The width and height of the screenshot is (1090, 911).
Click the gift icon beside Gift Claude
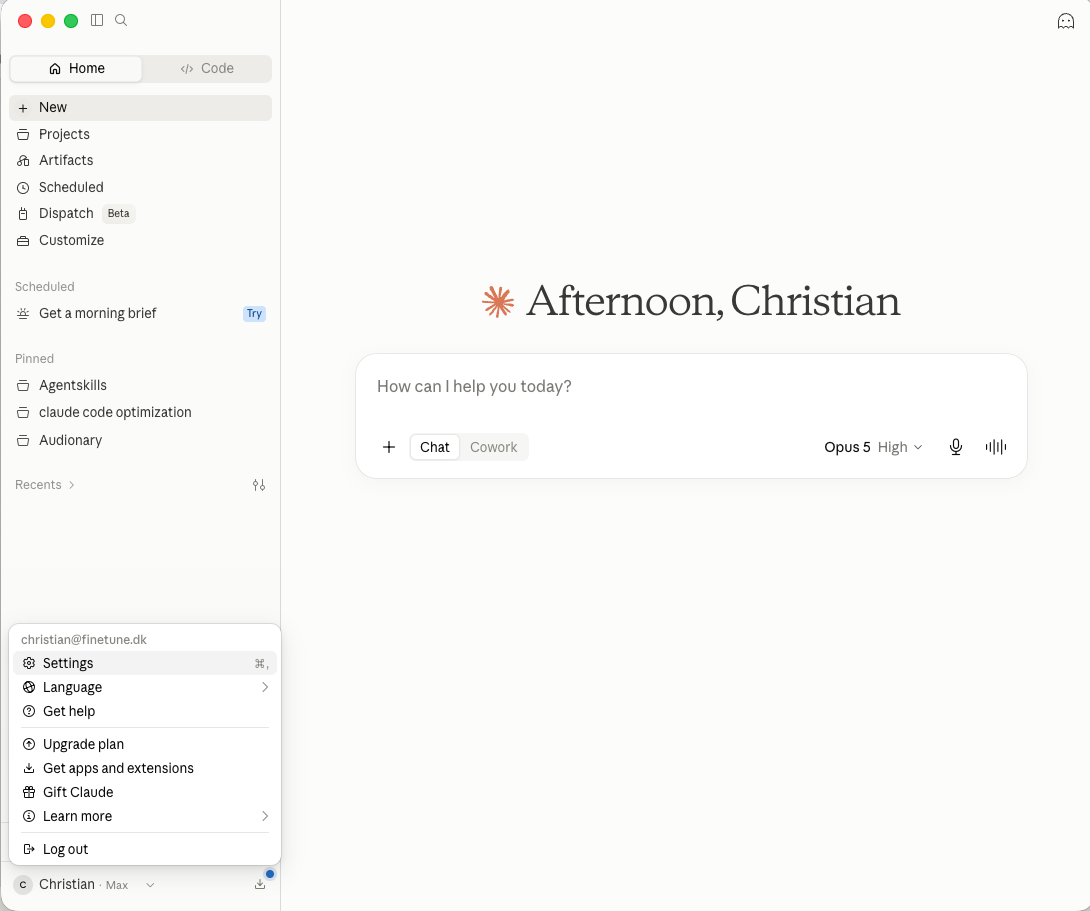(x=29, y=792)
